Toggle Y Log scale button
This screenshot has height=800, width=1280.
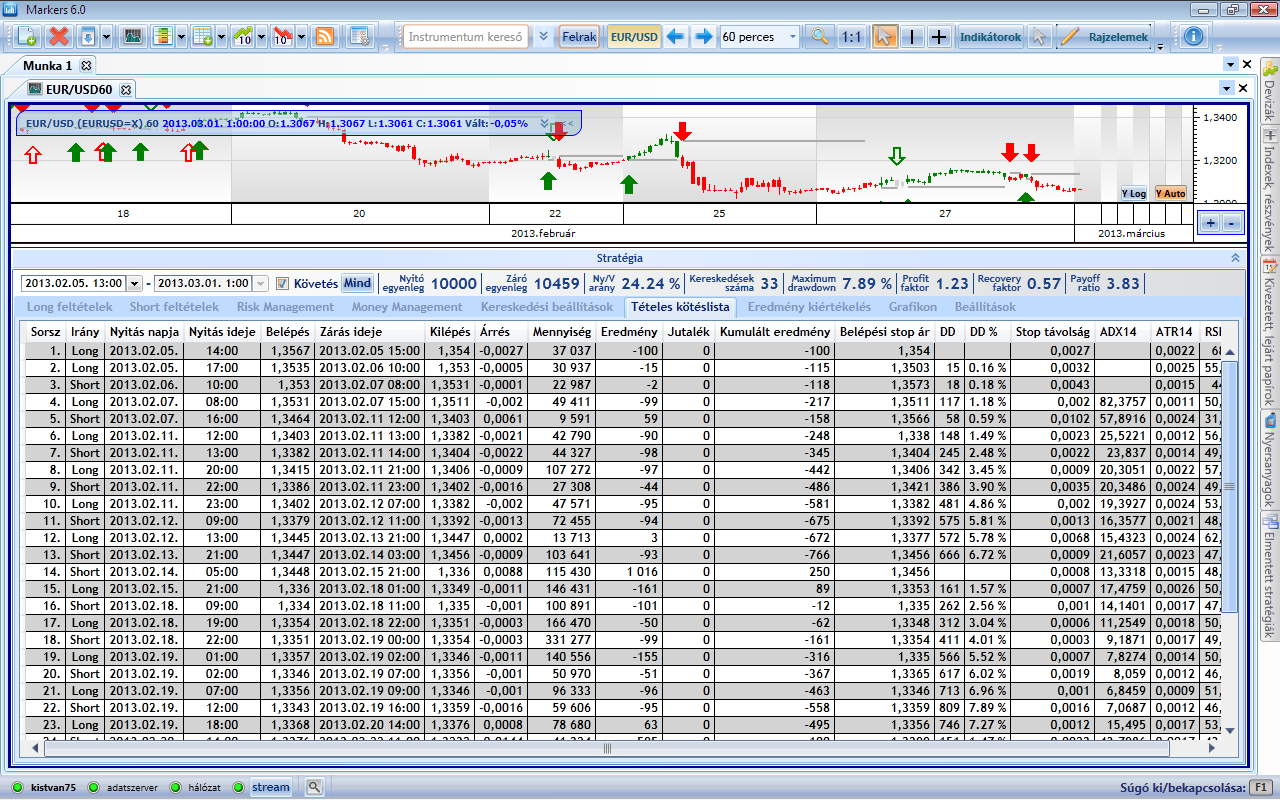tap(1134, 194)
